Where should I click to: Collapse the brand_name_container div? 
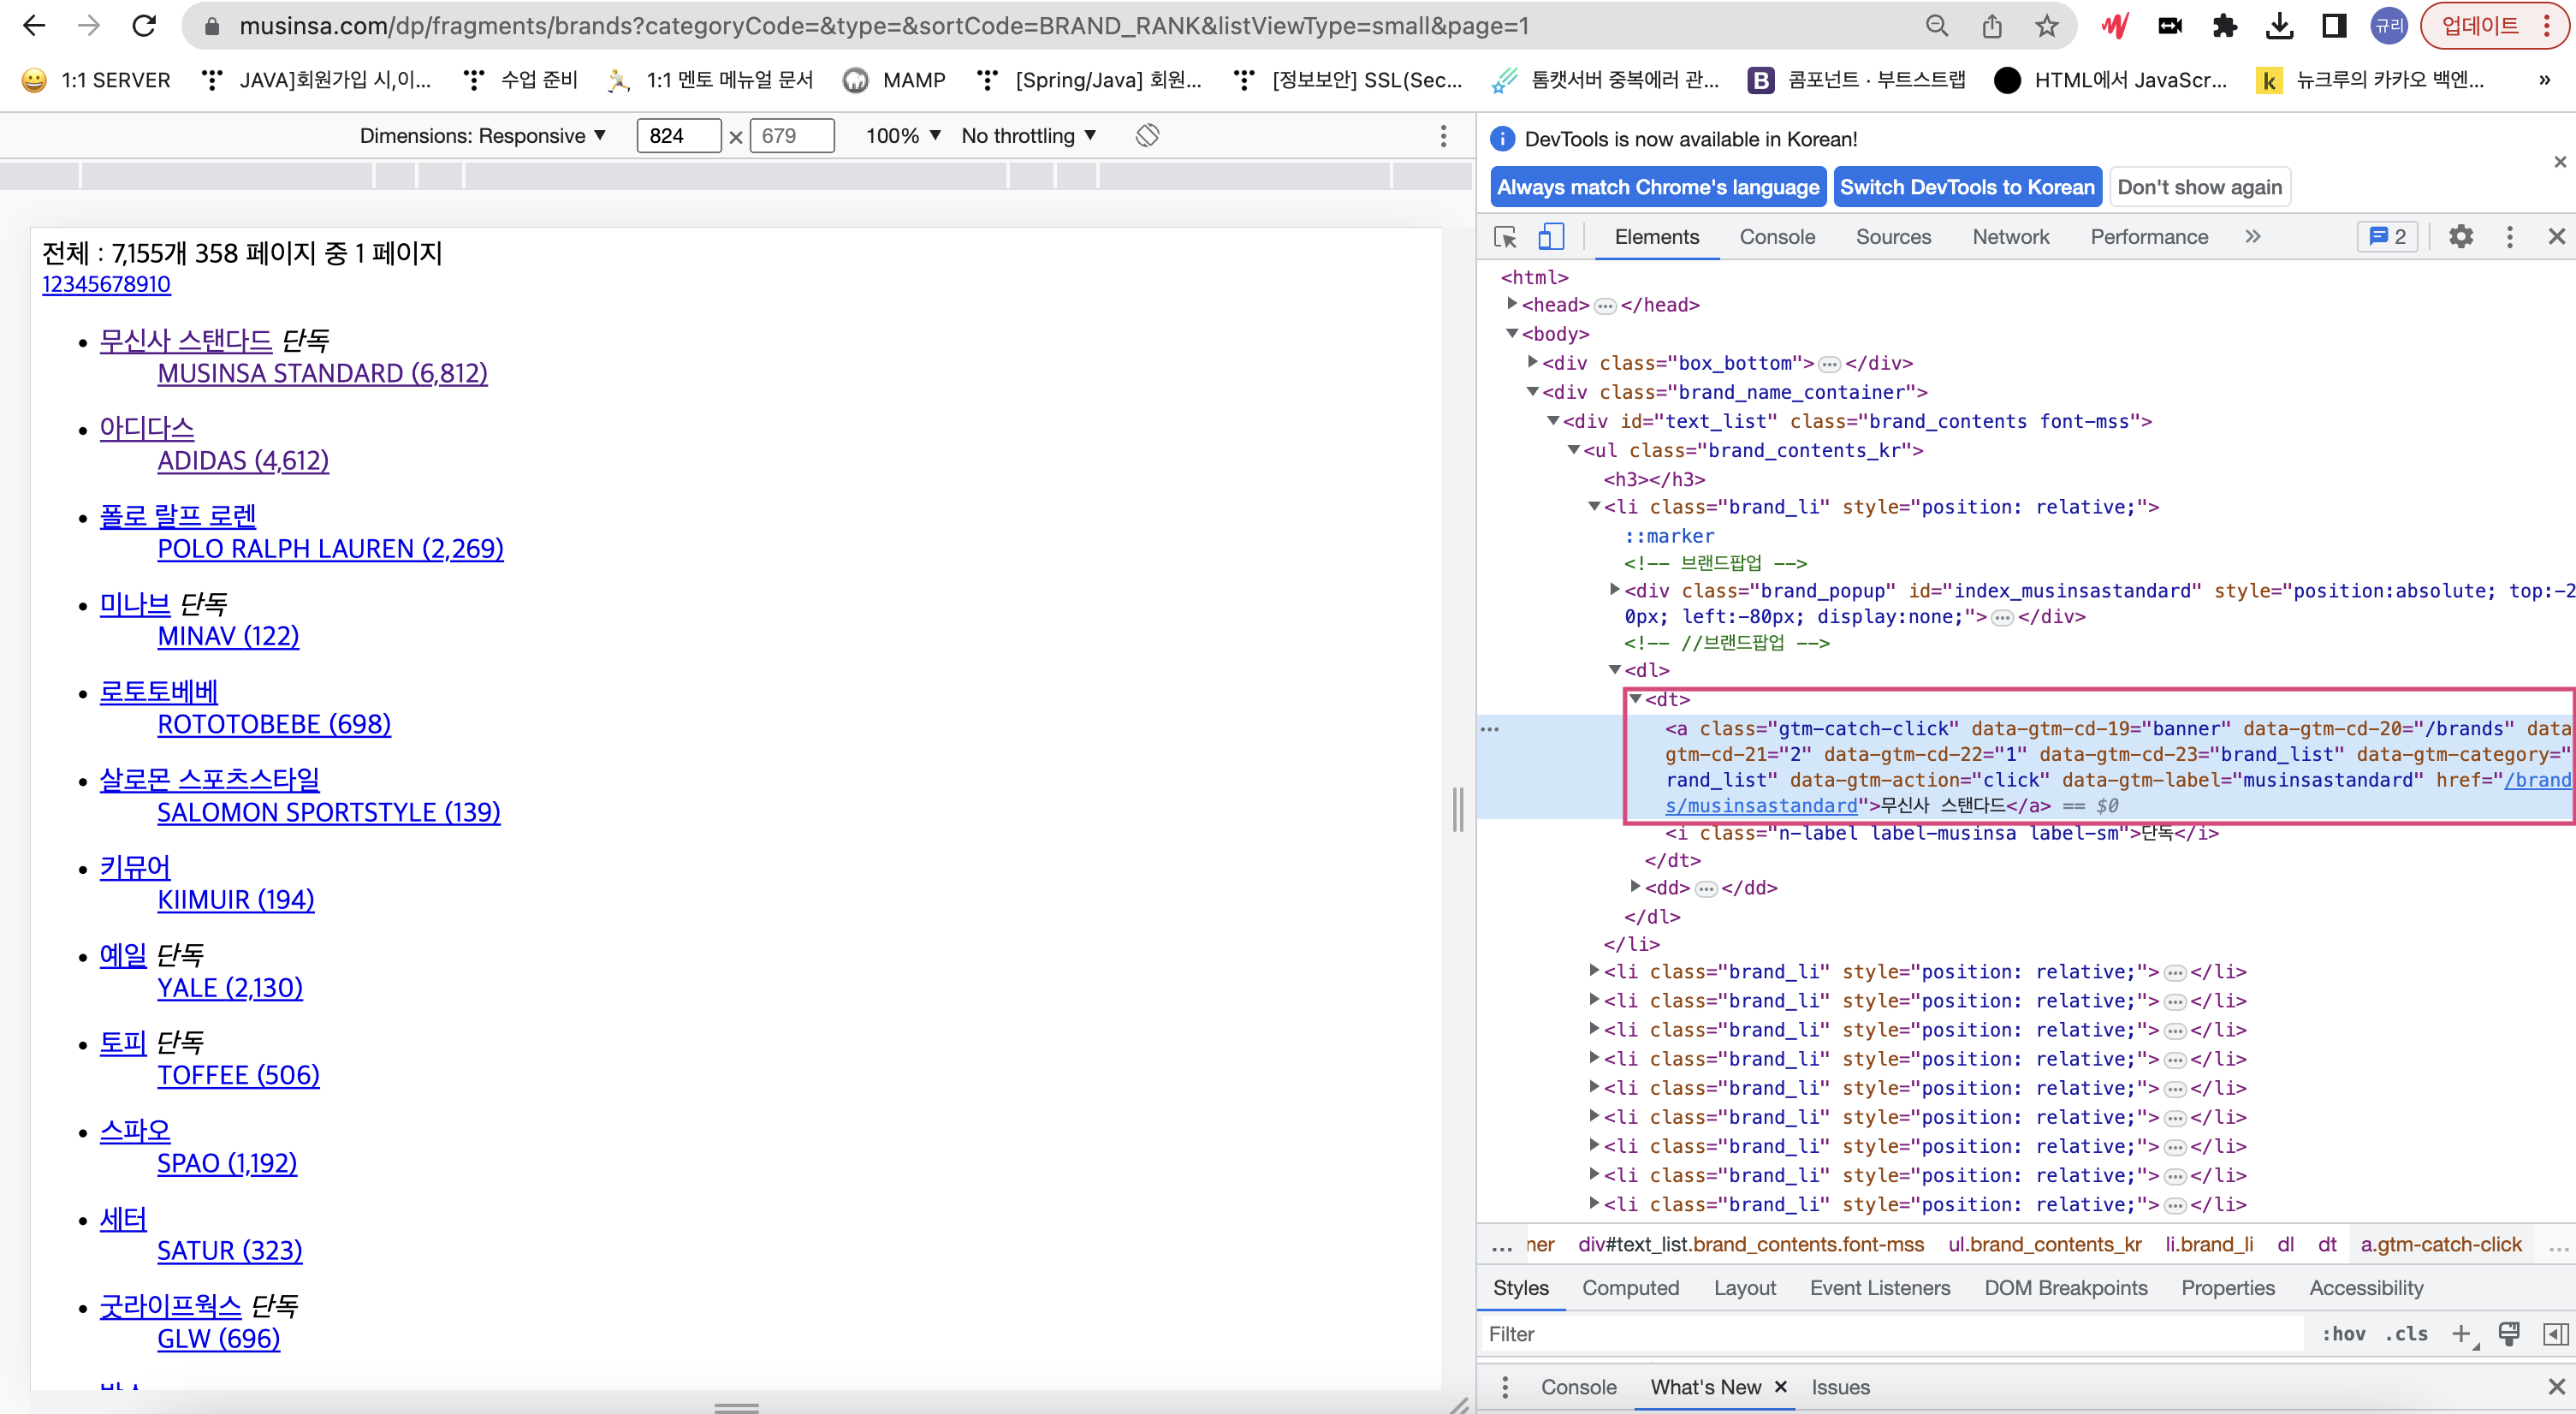pyautogui.click(x=1533, y=391)
